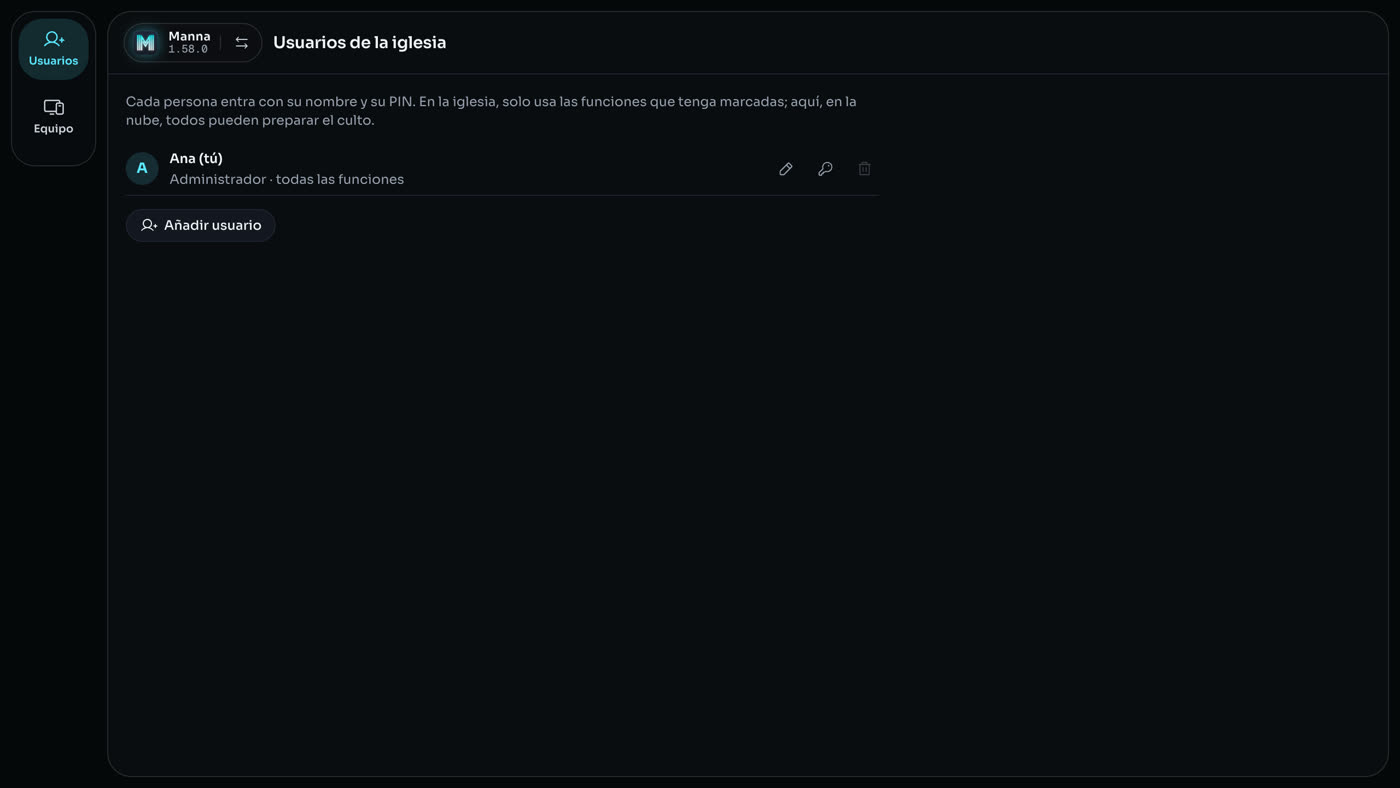The height and width of the screenshot is (788, 1400).
Task: Click the person-plus icon in Añadir usuario
Action: tap(149, 225)
